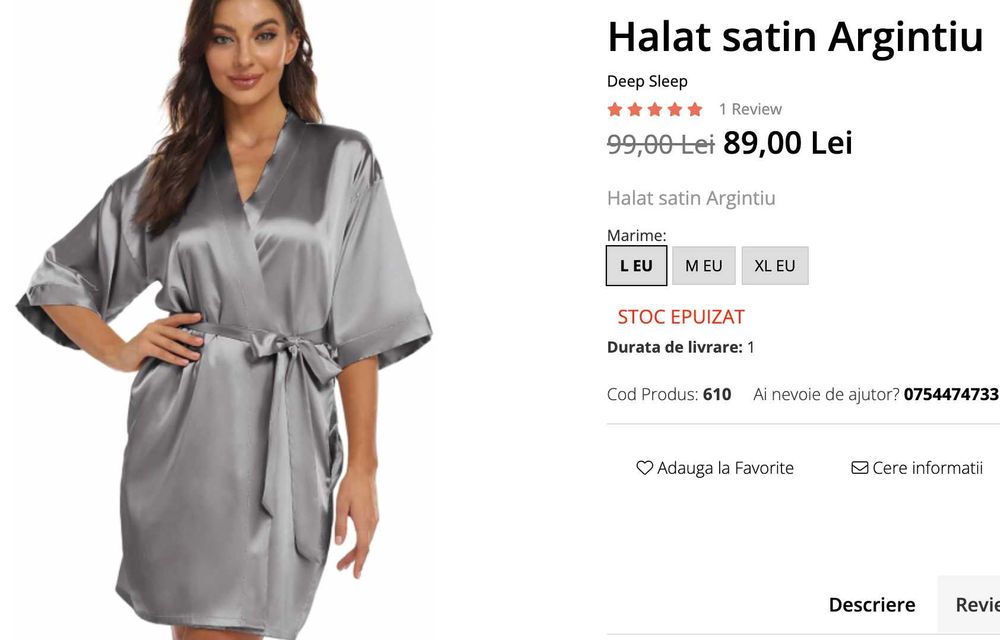1000x640 pixels.
Task: Open the Deep Sleep brand link
Action: 647,82
